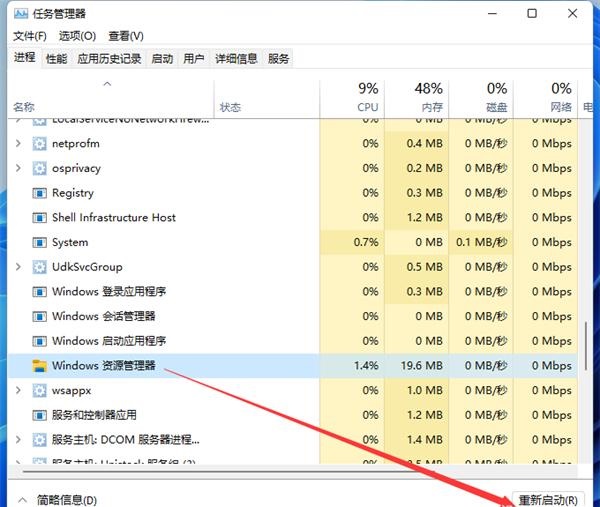Click the 1.0 MB memory value of wsappx

point(425,391)
